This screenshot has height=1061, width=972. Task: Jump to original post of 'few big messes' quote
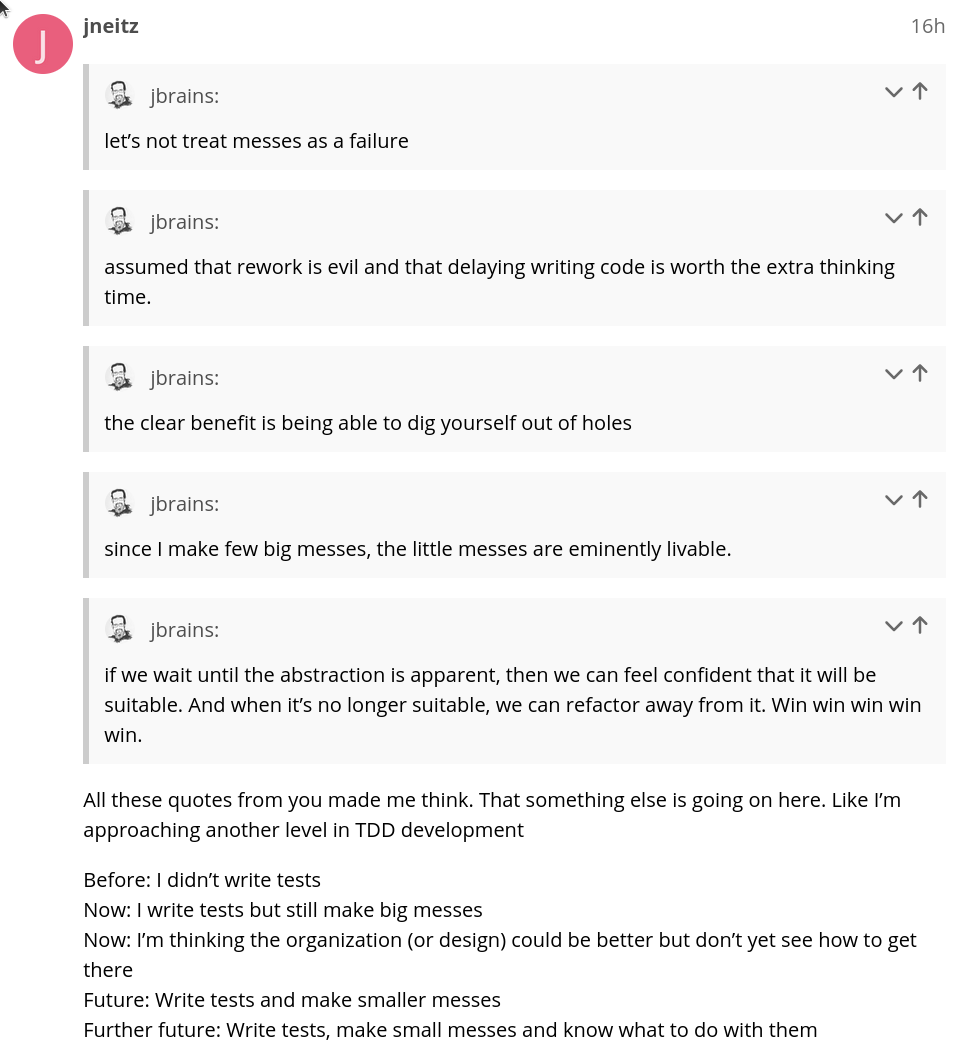tap(920, 500)
